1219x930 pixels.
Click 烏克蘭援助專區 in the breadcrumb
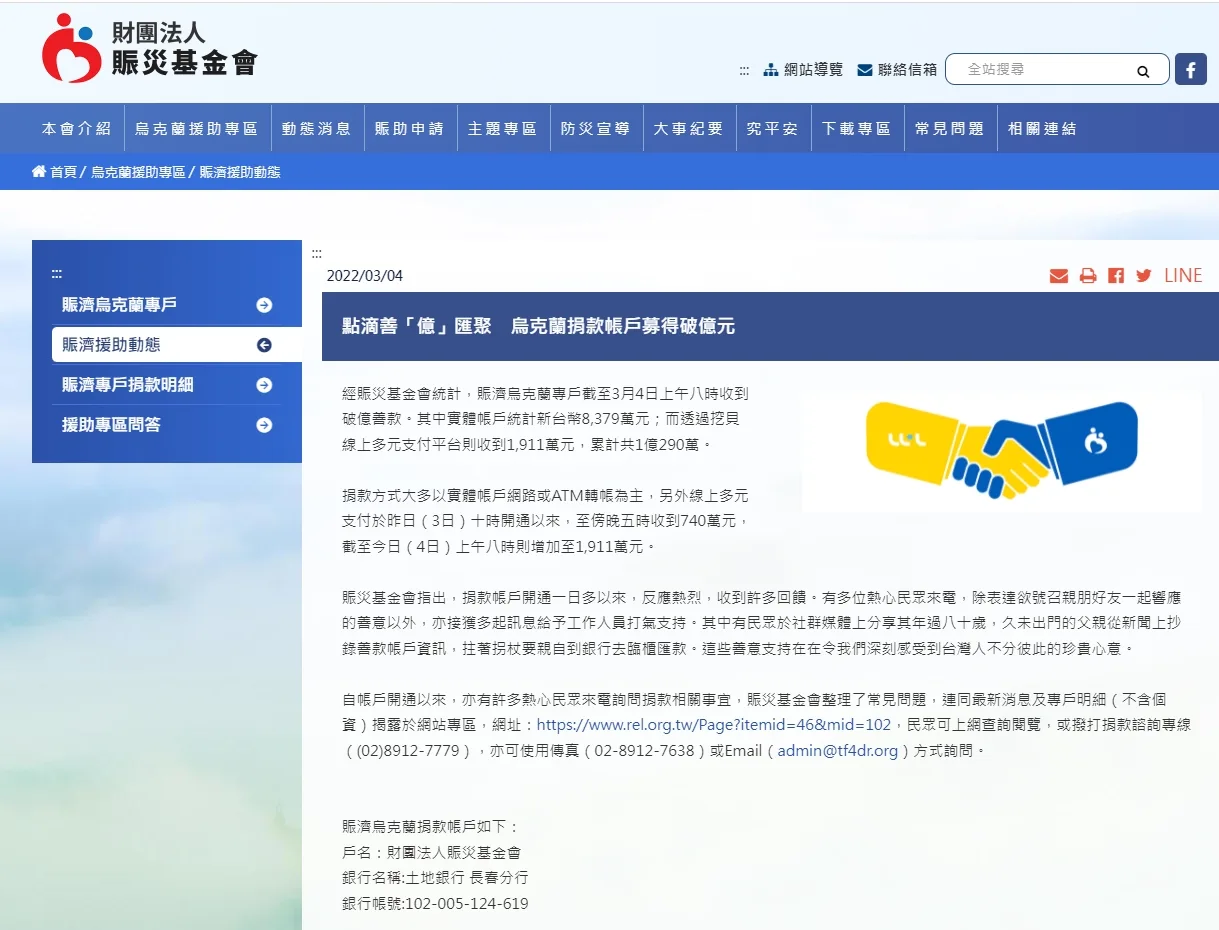click(x=138, y=172)
